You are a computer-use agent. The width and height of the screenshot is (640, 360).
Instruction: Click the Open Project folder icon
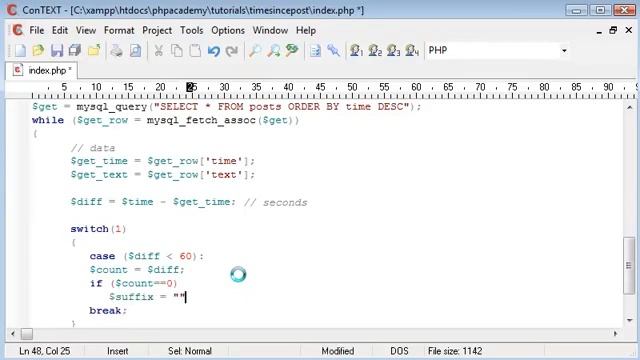(94, 51)
